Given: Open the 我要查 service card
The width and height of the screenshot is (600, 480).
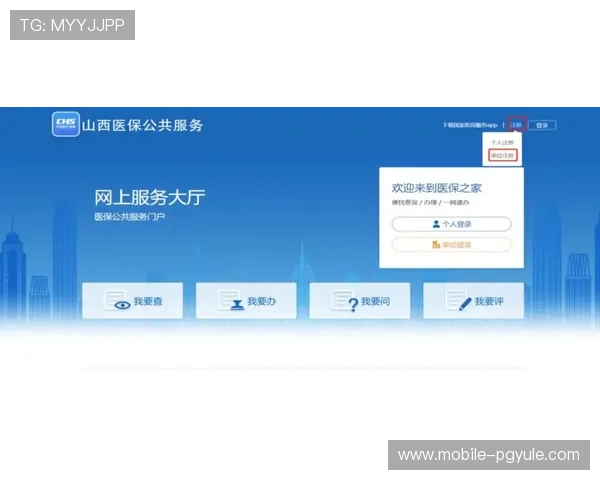Looking at the screenshot, I should pos(132,300).
